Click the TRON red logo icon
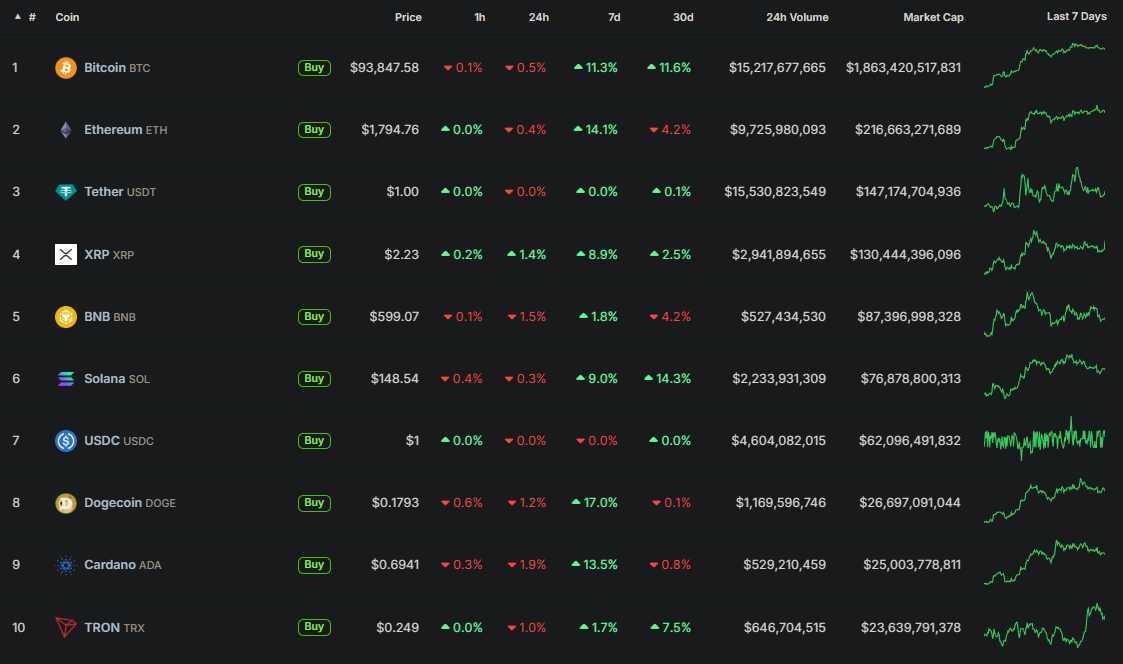 65,628
